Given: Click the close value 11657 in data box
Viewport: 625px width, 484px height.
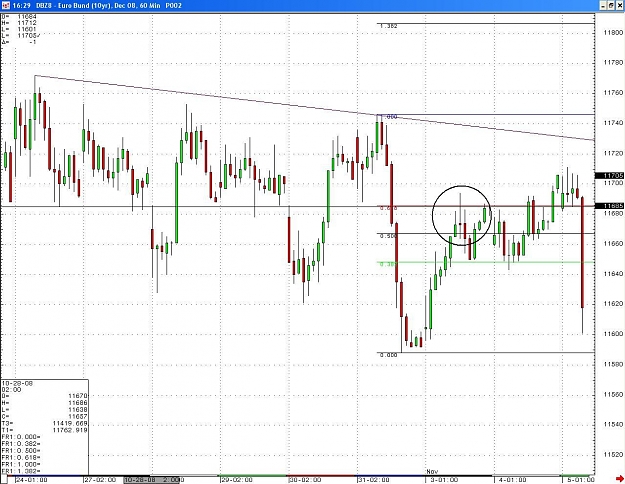Looking at the screenshot, I should [x=78, y=416].
